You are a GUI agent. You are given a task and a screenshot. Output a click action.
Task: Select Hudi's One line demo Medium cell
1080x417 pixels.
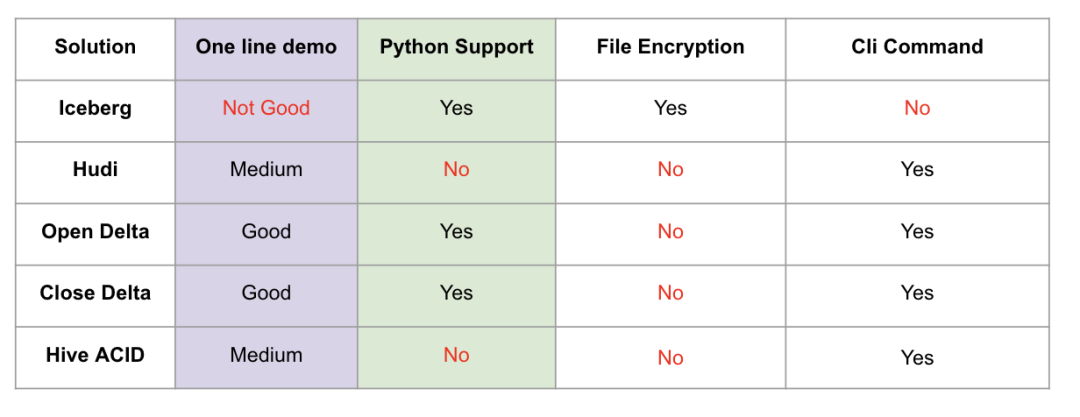[x=266, y=170]
